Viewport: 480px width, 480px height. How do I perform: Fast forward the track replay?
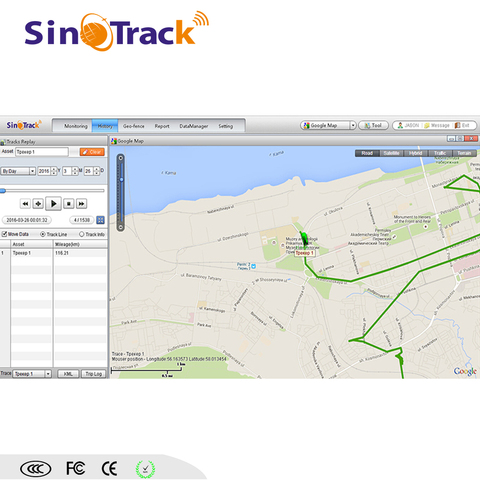[x=81, y=204]
